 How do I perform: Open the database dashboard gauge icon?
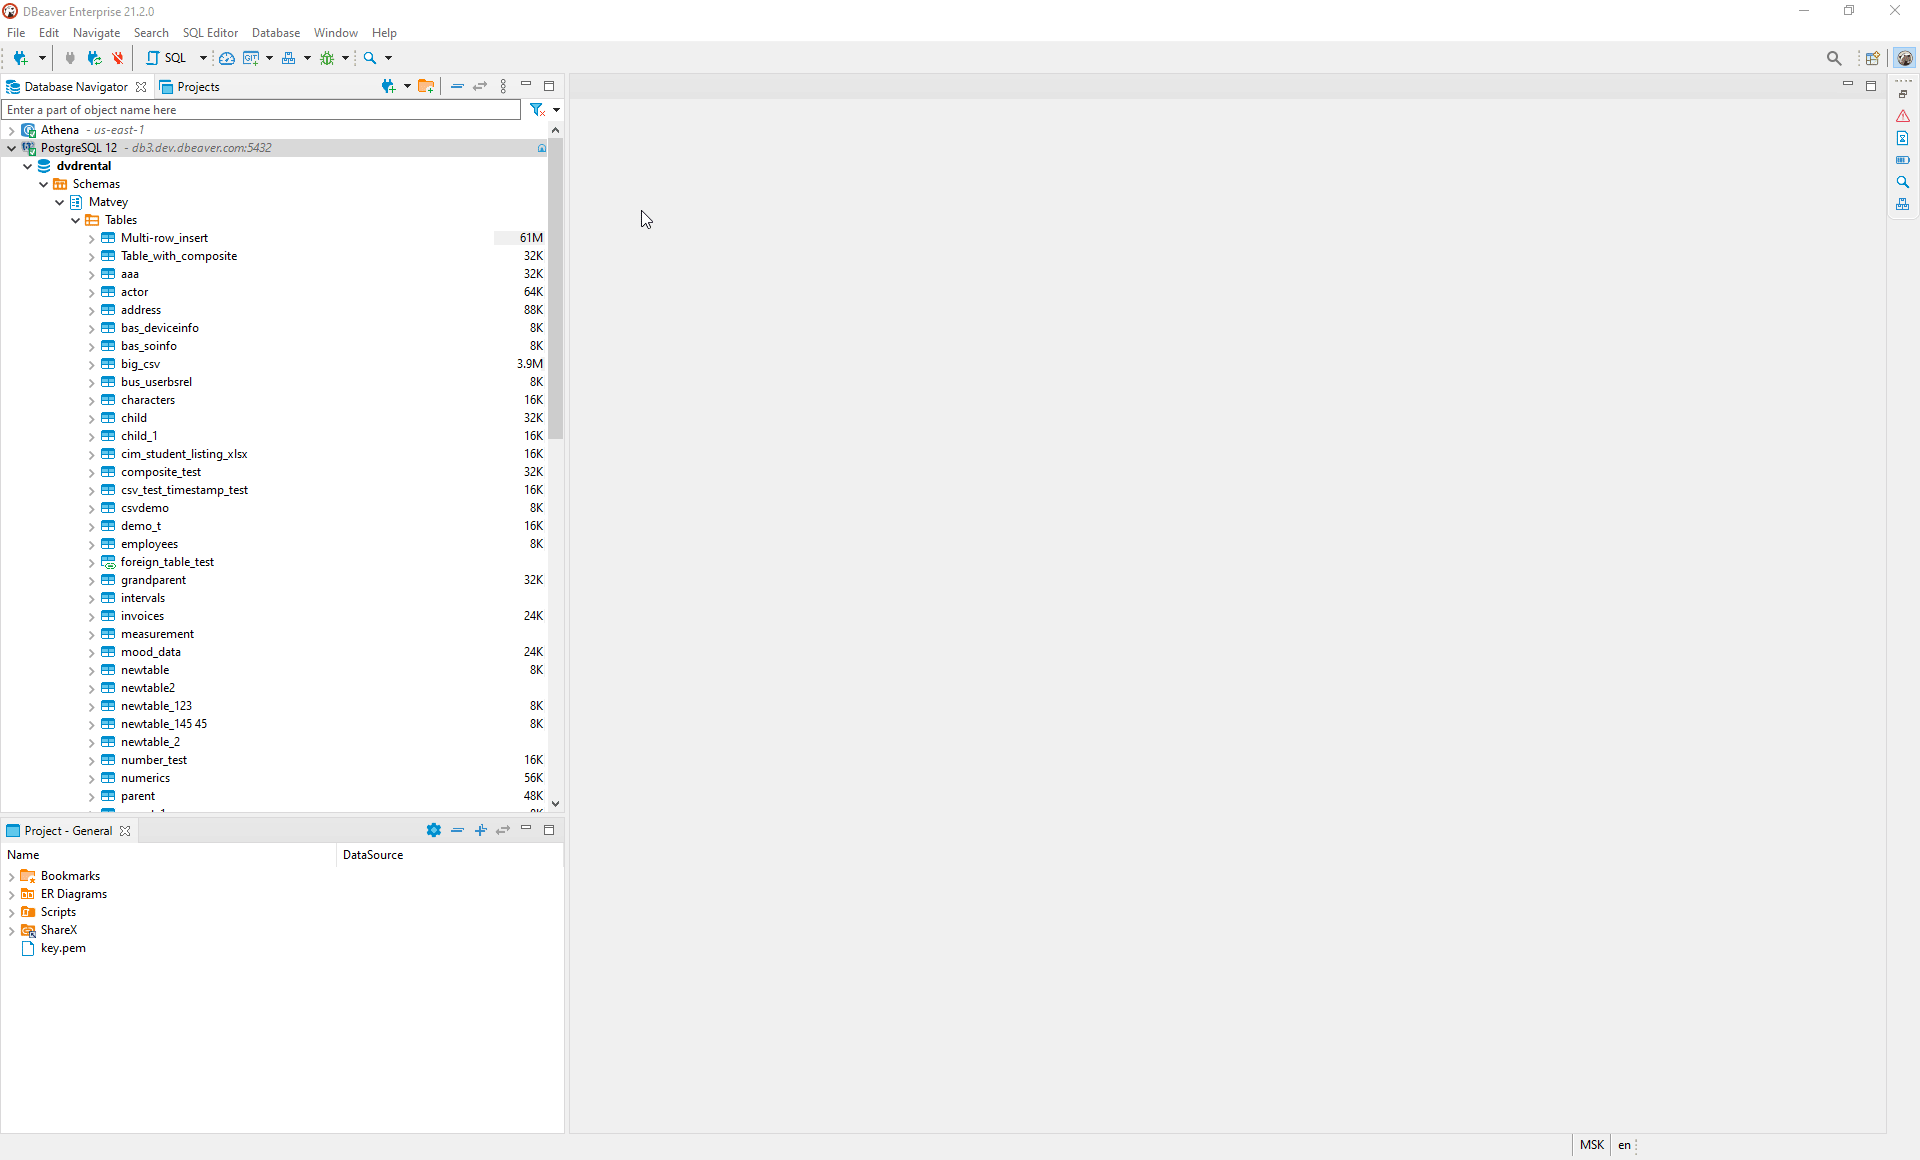tap(227, 57)
